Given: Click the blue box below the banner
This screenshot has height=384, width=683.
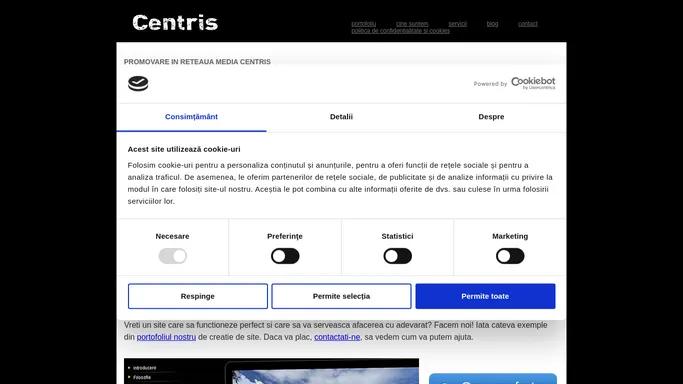Looking at the screenshot, I should point(493,378).
